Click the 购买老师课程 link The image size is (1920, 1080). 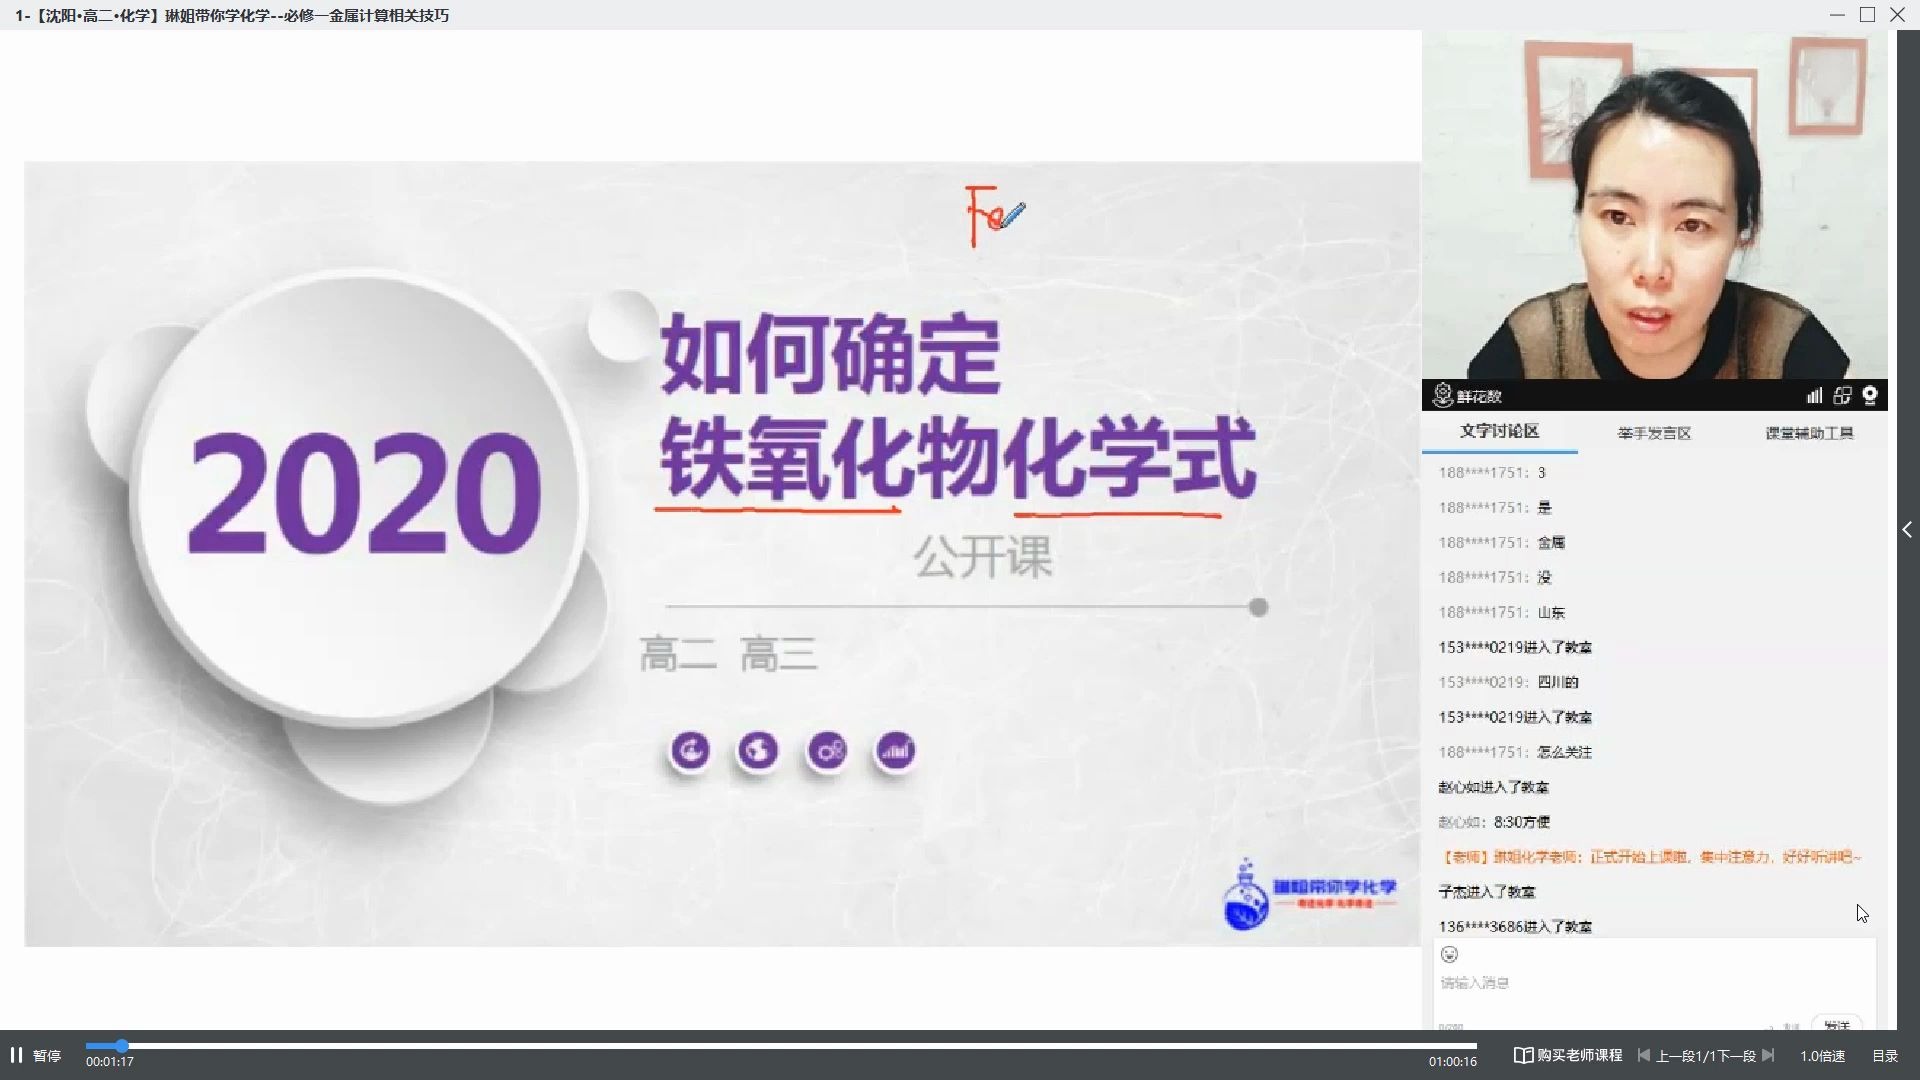[x=1580, y=1055]
